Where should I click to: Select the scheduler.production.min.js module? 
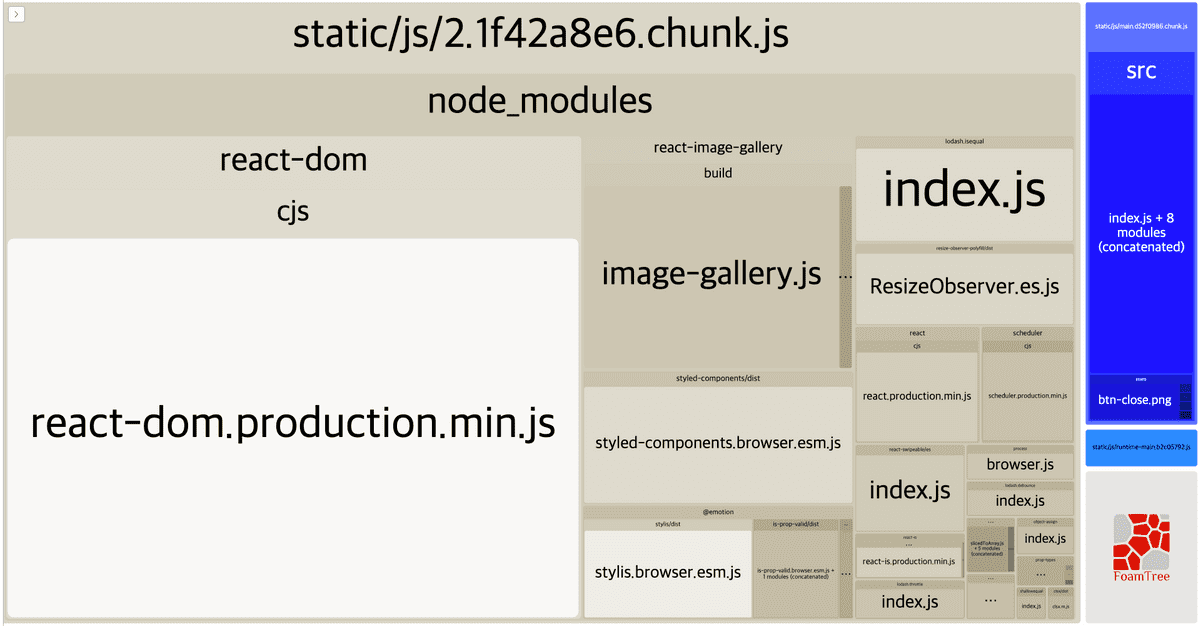click(x=1028, y=396)
